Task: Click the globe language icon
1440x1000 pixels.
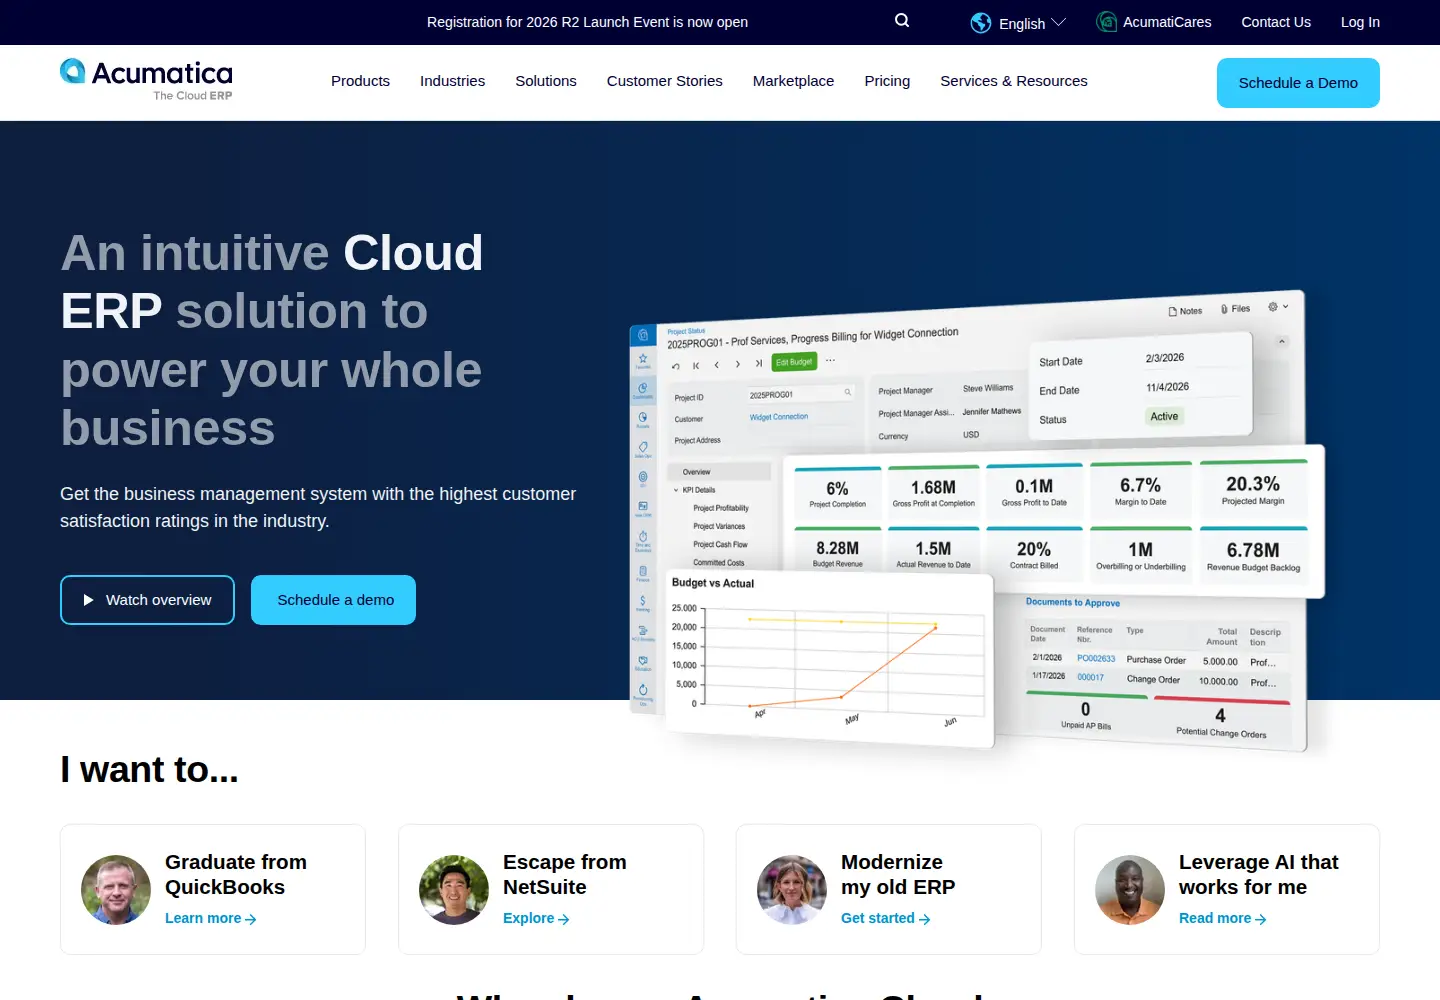Action: [981, 23]
